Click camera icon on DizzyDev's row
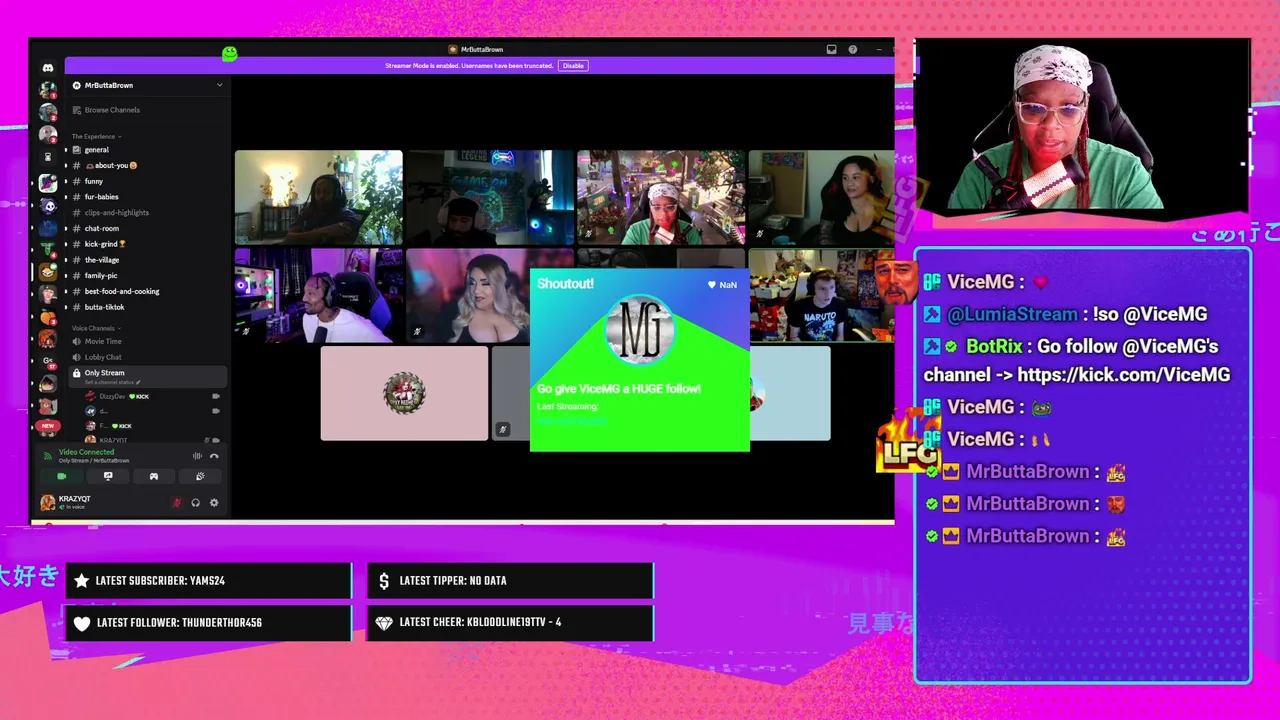 216,396
